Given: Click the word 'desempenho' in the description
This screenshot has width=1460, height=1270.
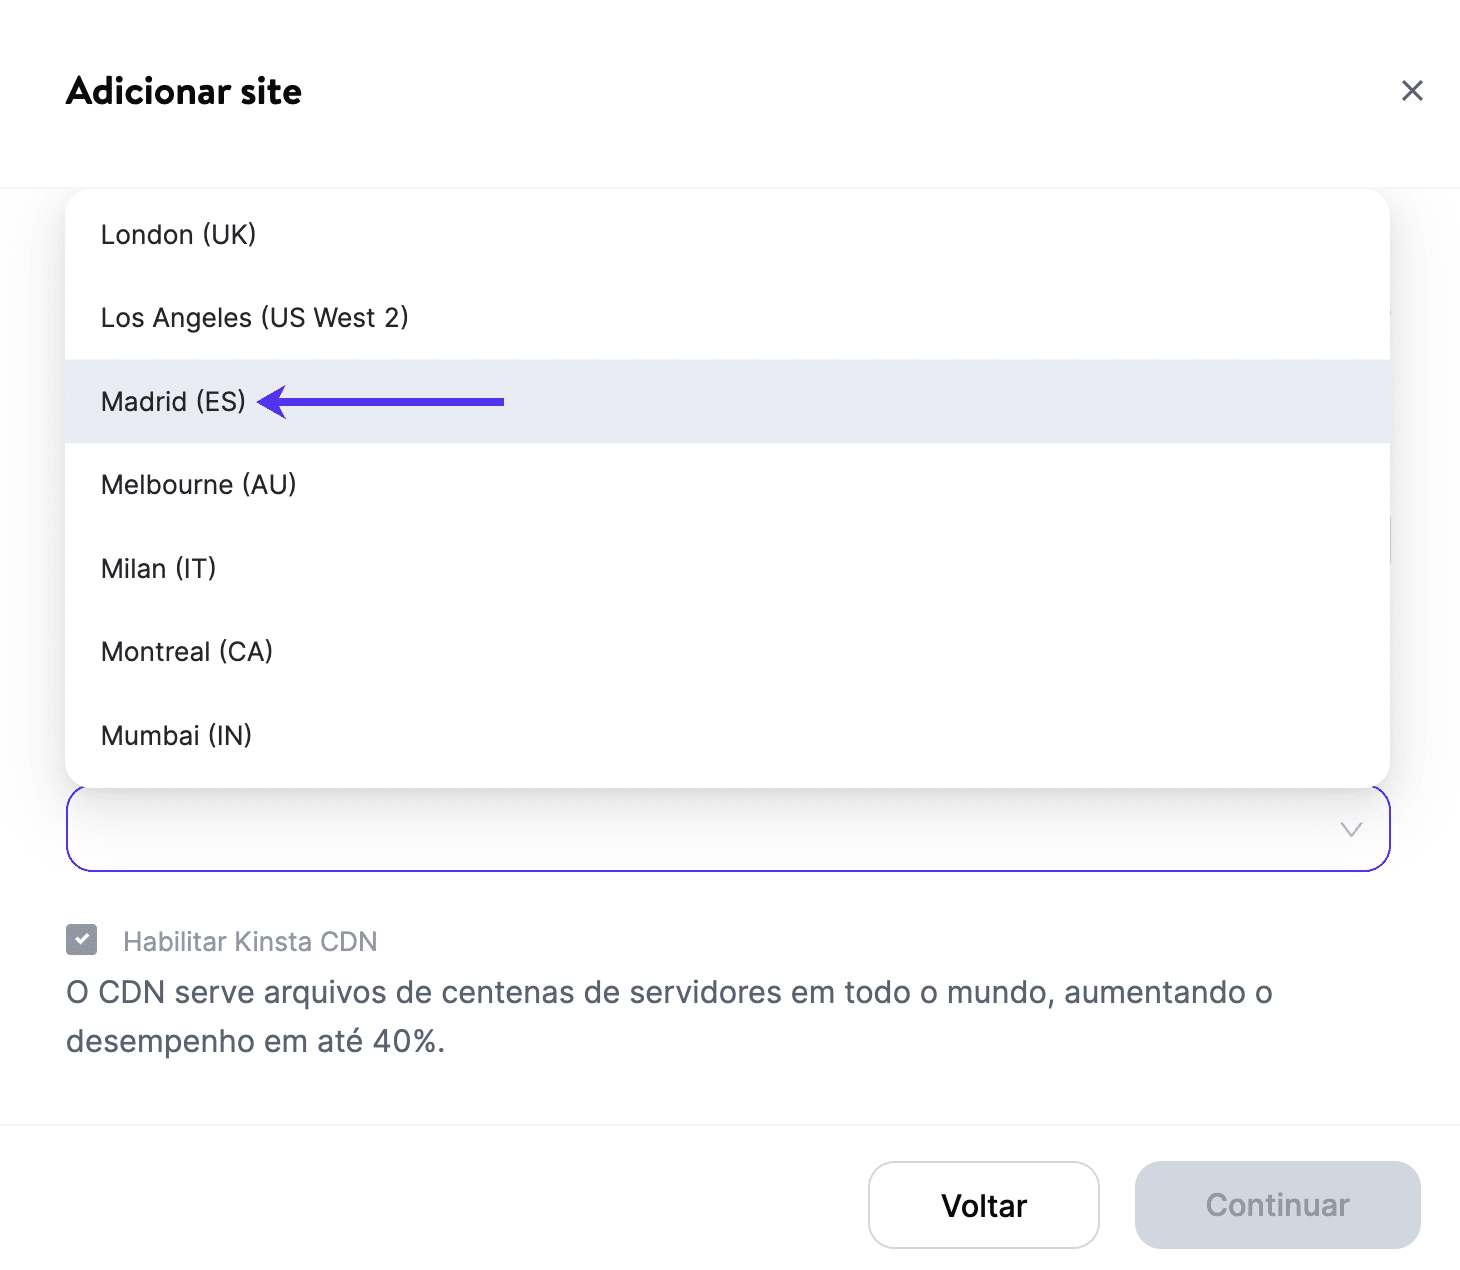Looking at the screenshot, I should (160, 1042).
